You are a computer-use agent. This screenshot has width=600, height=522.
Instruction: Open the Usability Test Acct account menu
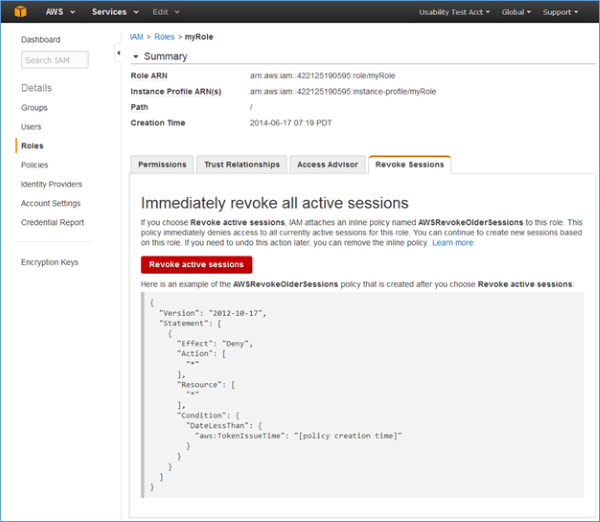454,12
